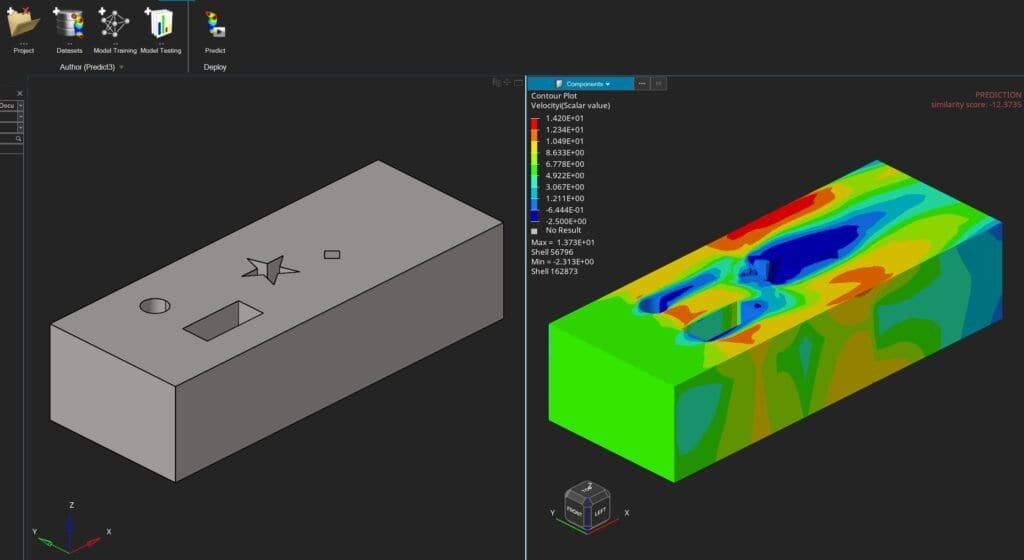Click the Shell 56796 label

pos(552,252)
